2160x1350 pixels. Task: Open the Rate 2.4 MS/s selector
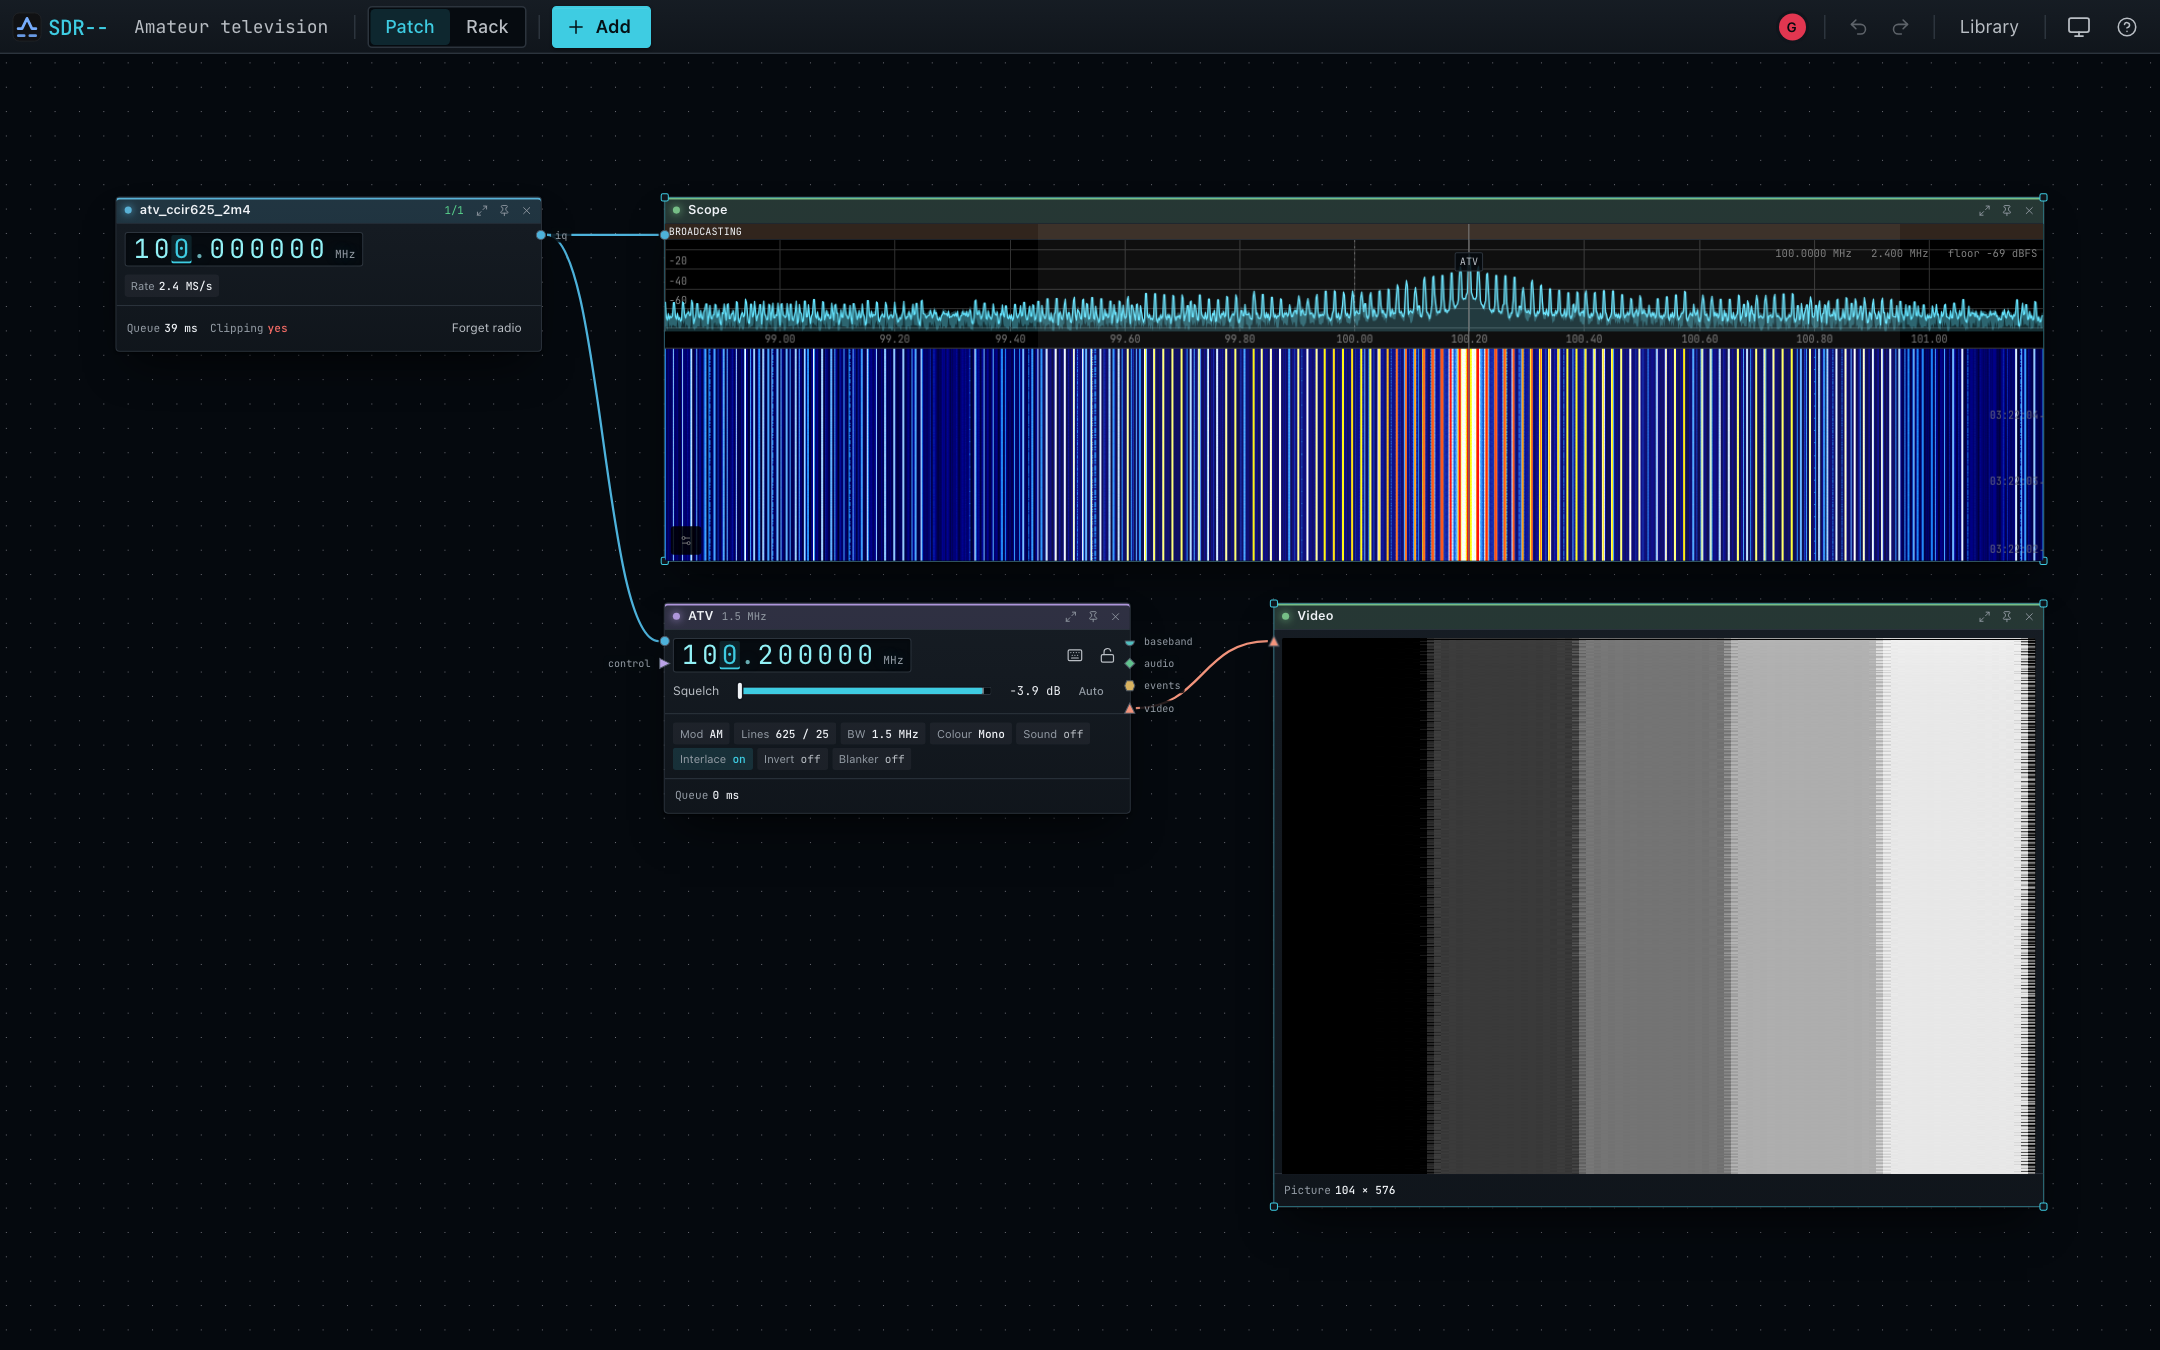(171, 286)
